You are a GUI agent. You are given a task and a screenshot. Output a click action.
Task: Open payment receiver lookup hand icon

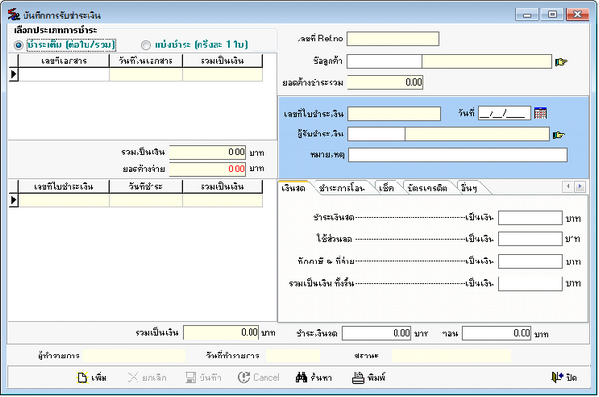click(x=559, y=134)
